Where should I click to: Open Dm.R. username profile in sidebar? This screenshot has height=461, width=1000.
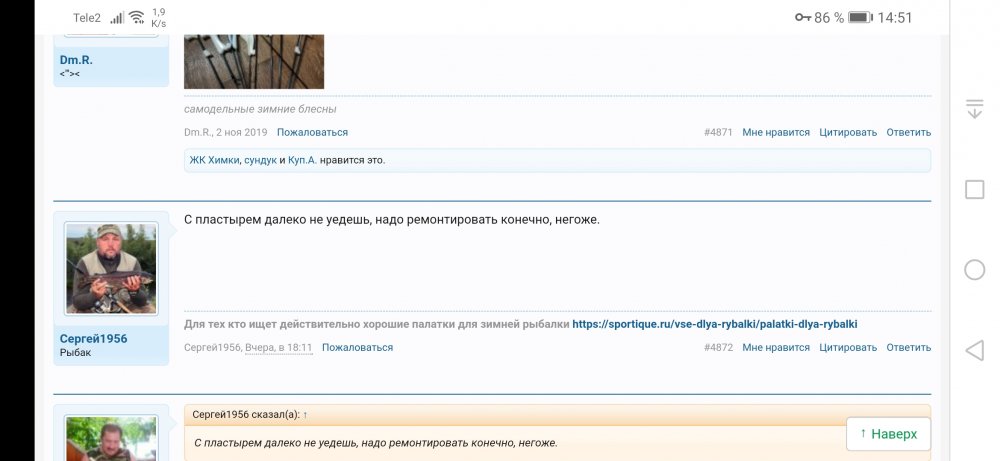tap(77, 60)
